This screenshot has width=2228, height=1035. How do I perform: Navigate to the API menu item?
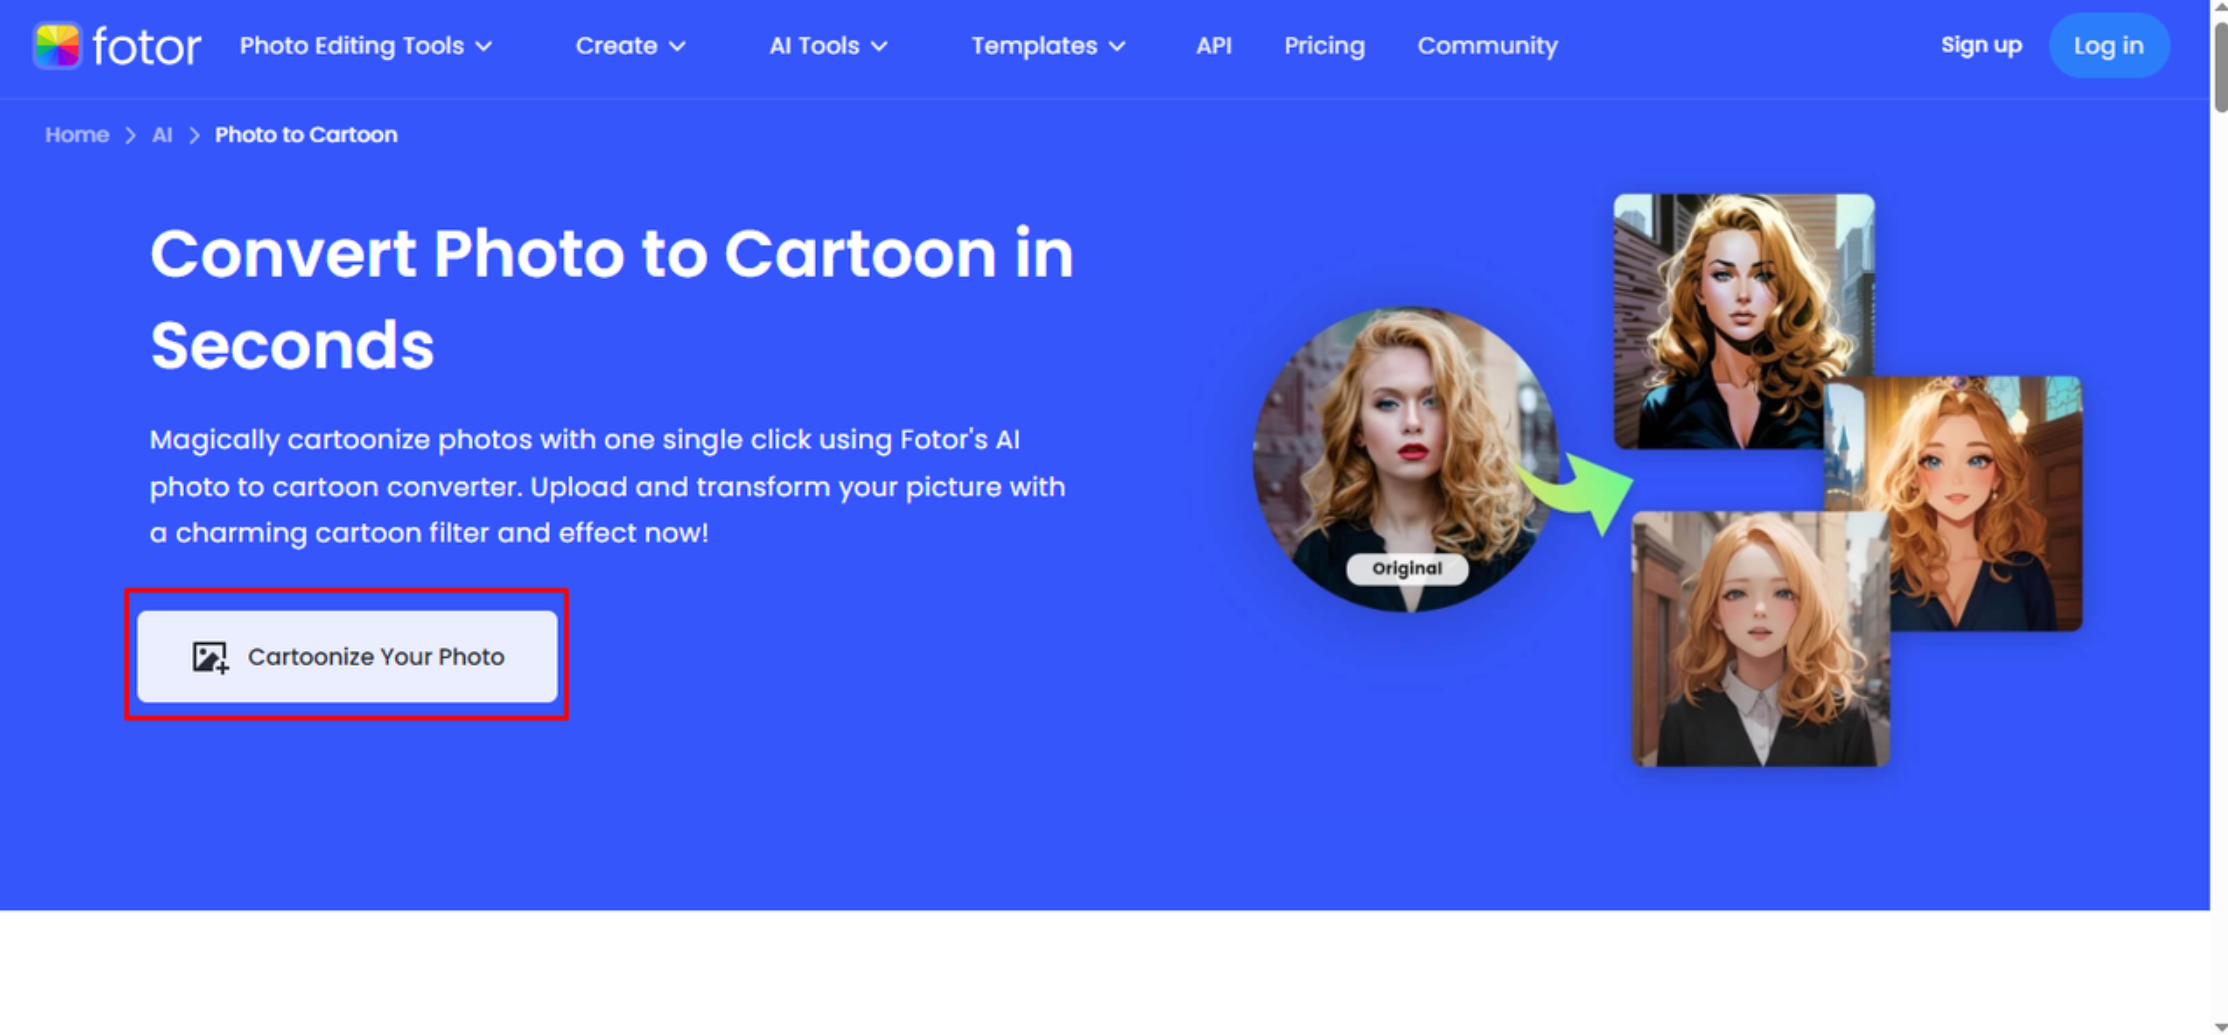[x=1213, y=46]
